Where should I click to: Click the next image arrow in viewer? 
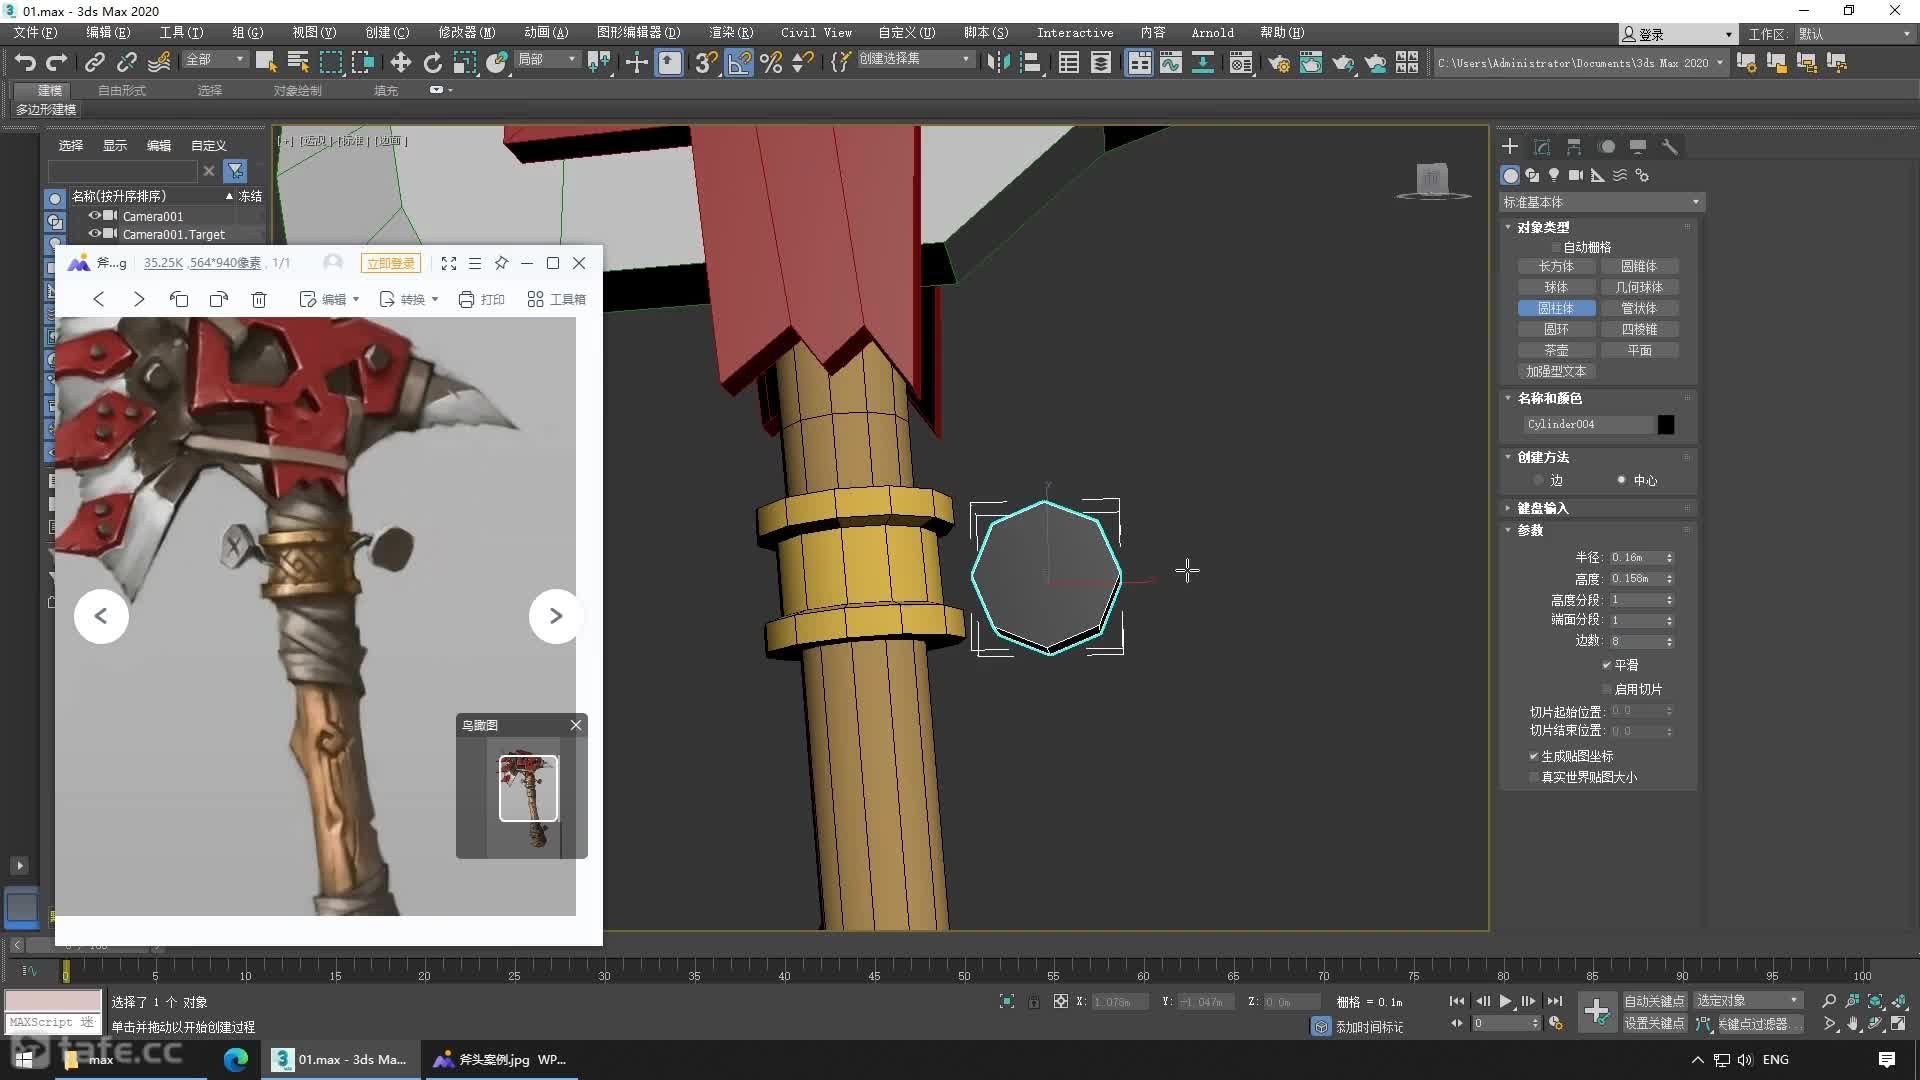[x=556, y=616]
